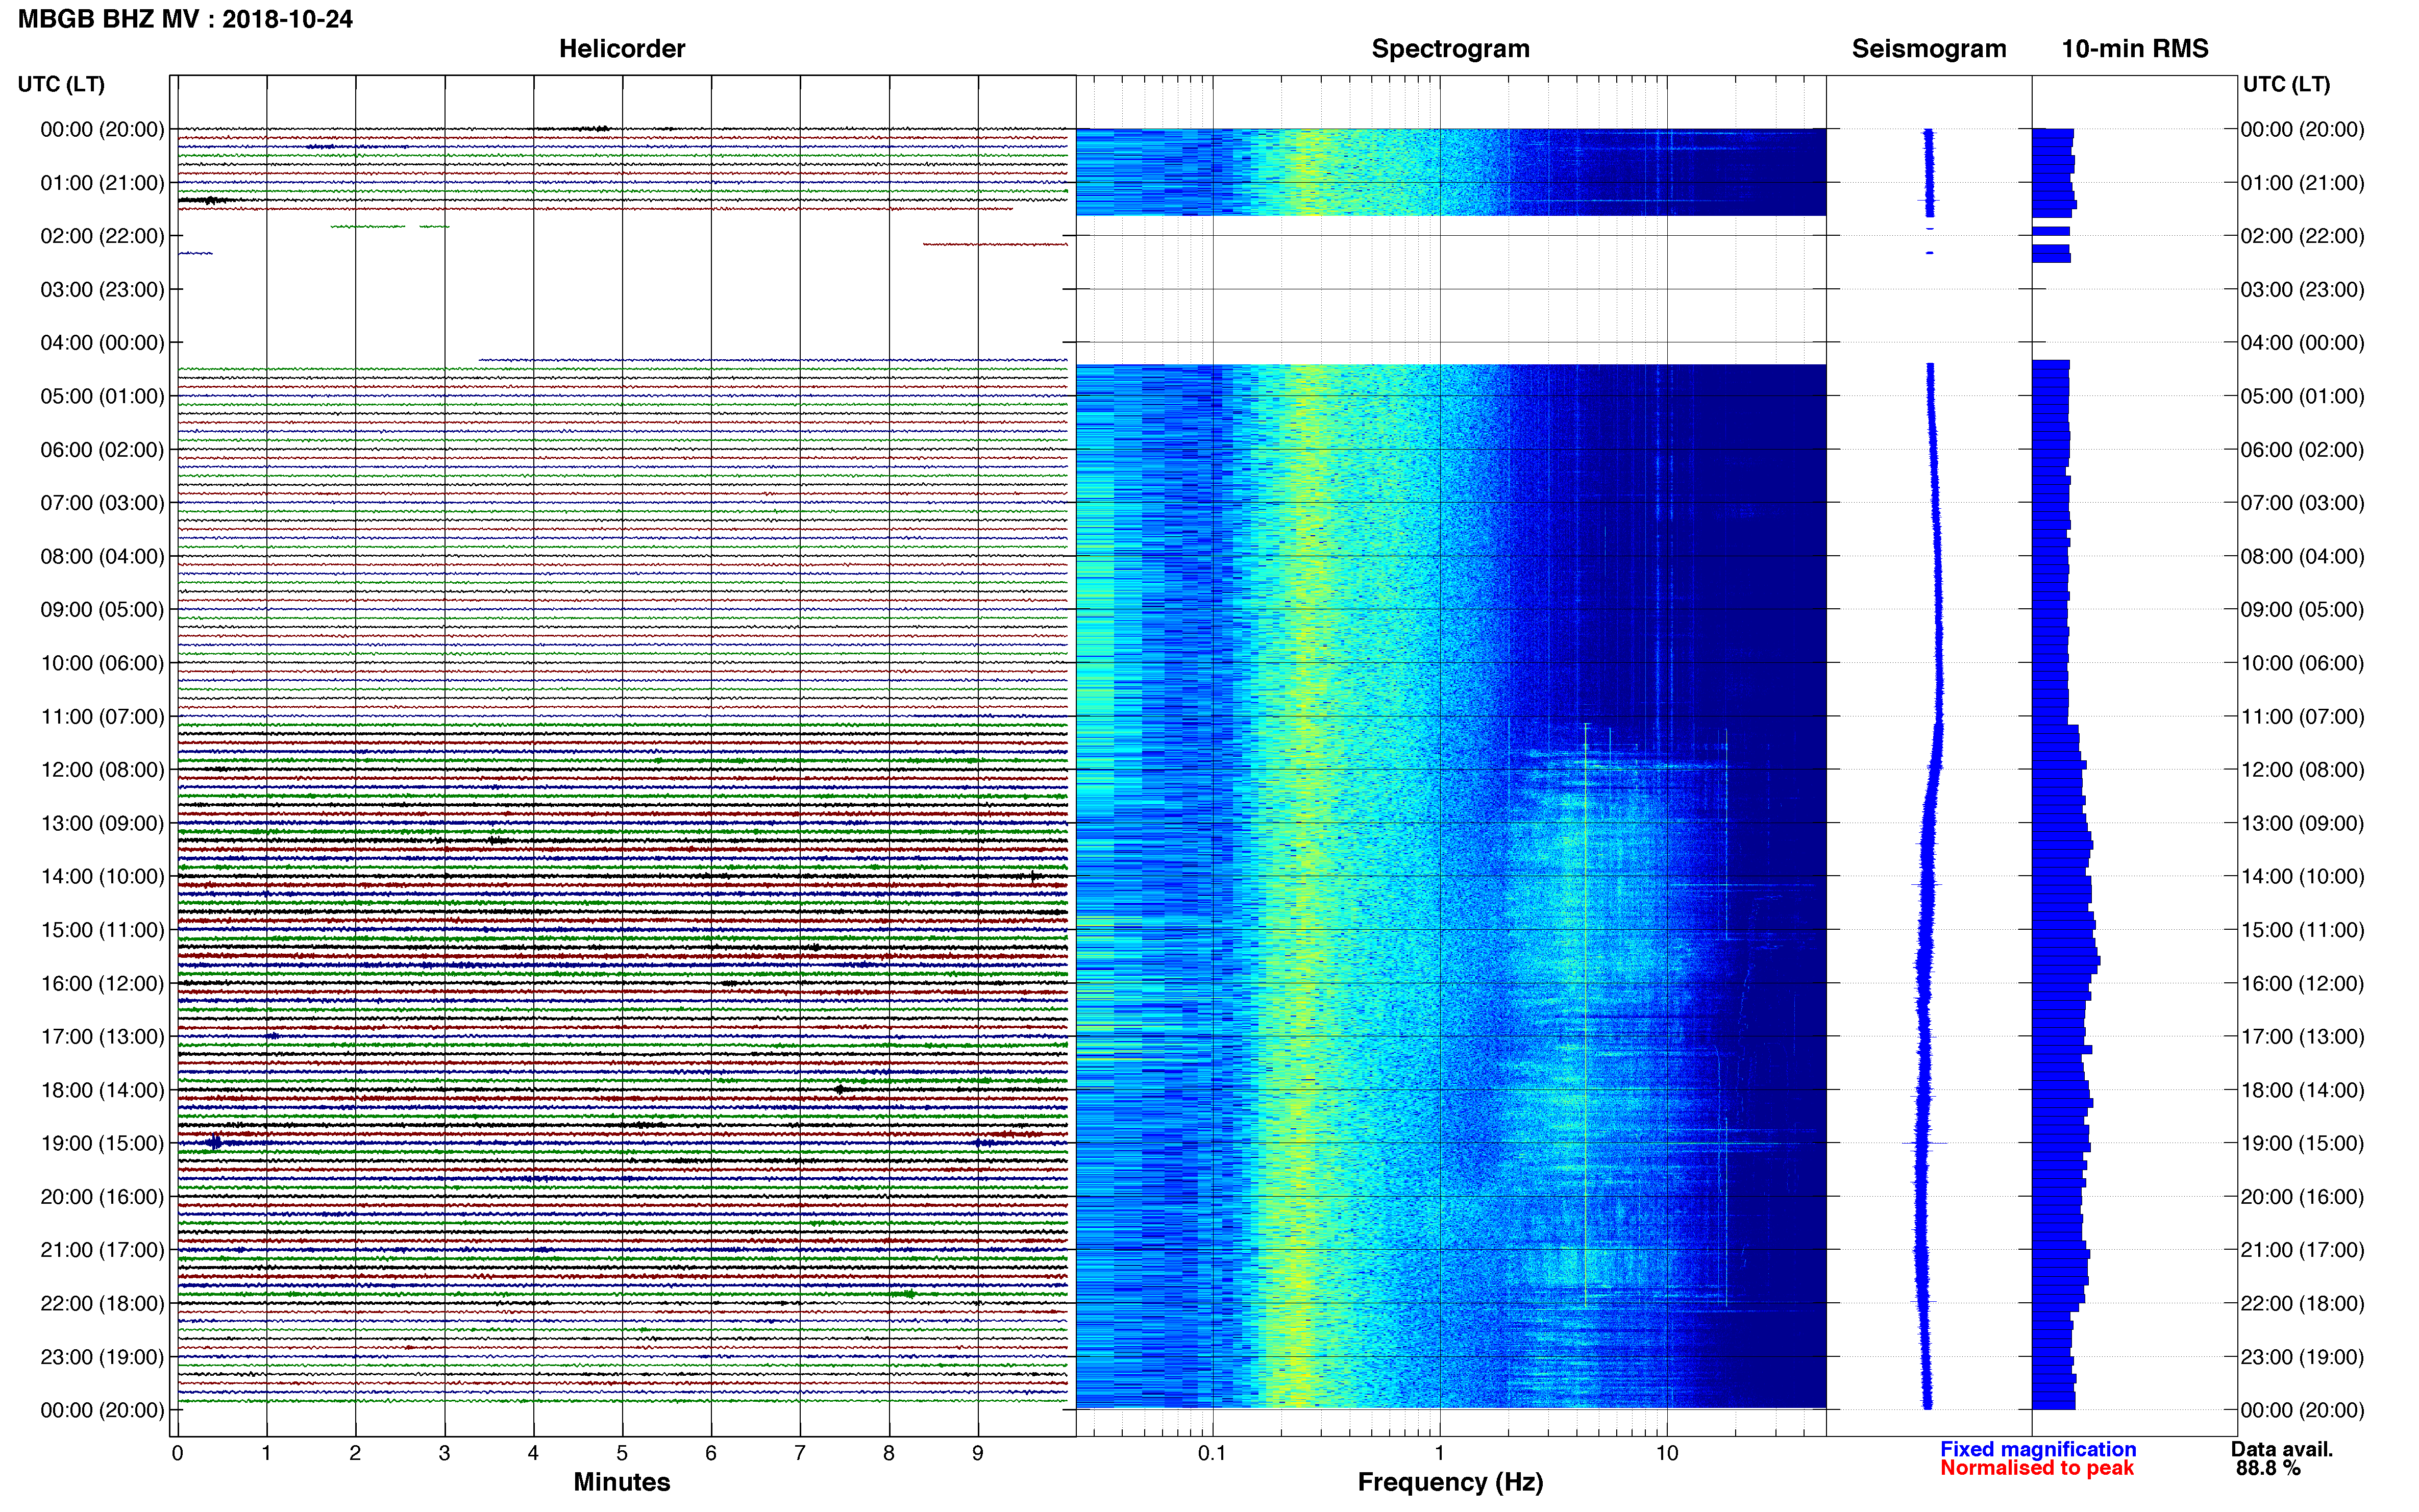The width and height of the screenshot is (2419, 1512).
Task: Click the Frequency axis tick label 10
Action: 1666,1453
